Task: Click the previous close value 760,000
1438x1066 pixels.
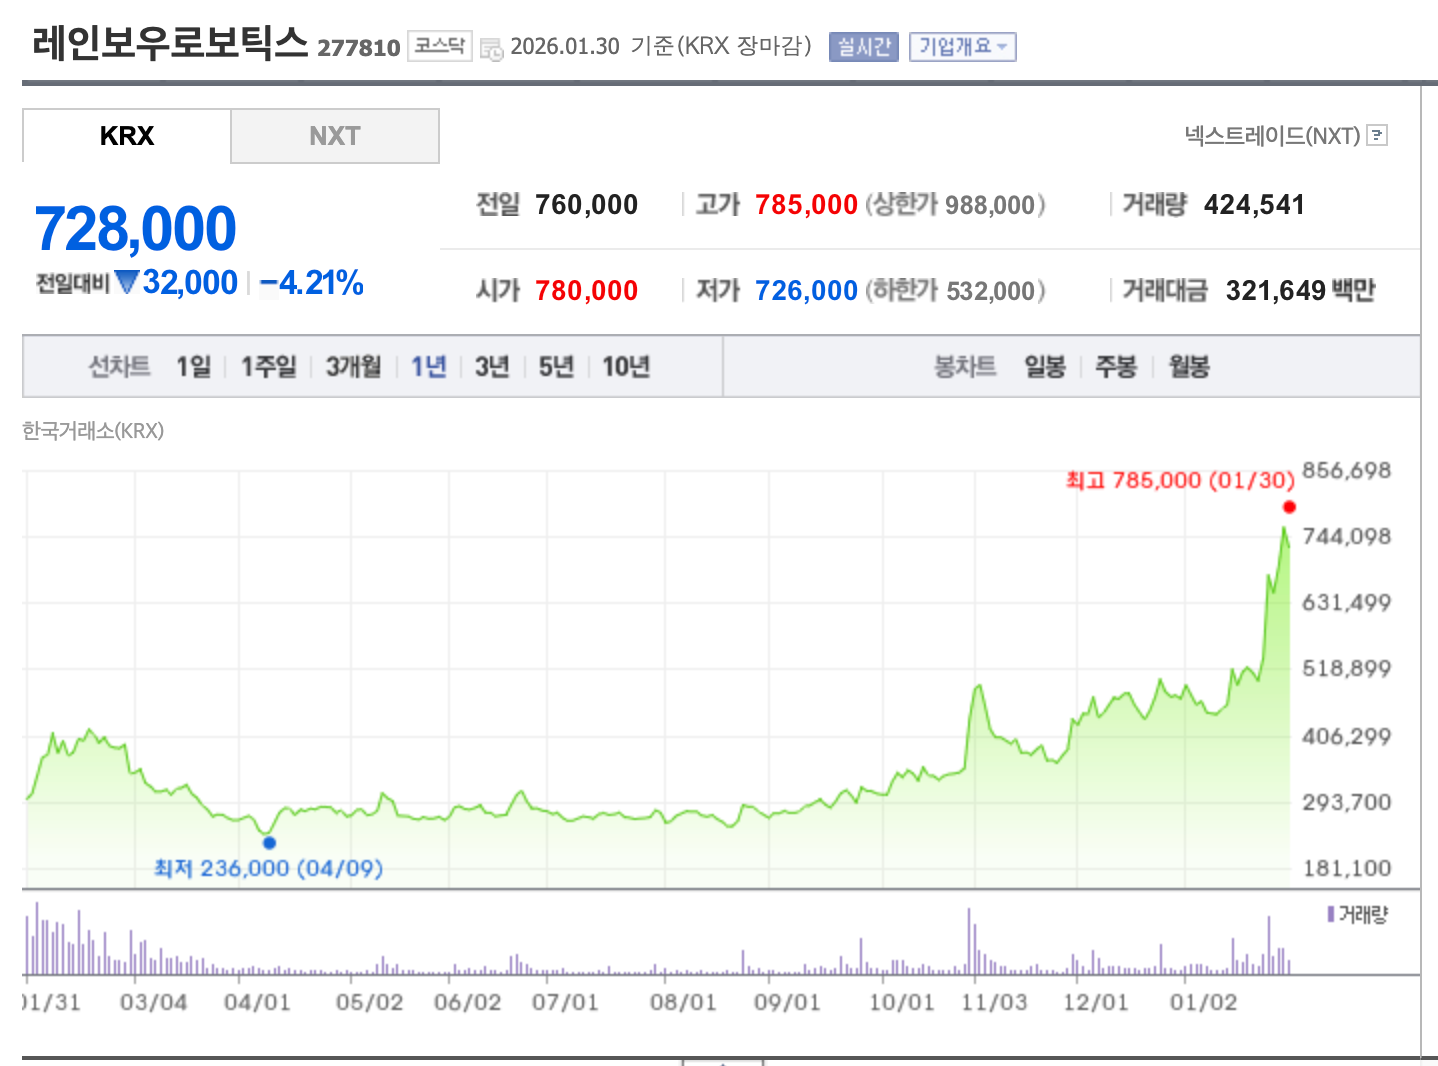Action: tap(586, 205)
